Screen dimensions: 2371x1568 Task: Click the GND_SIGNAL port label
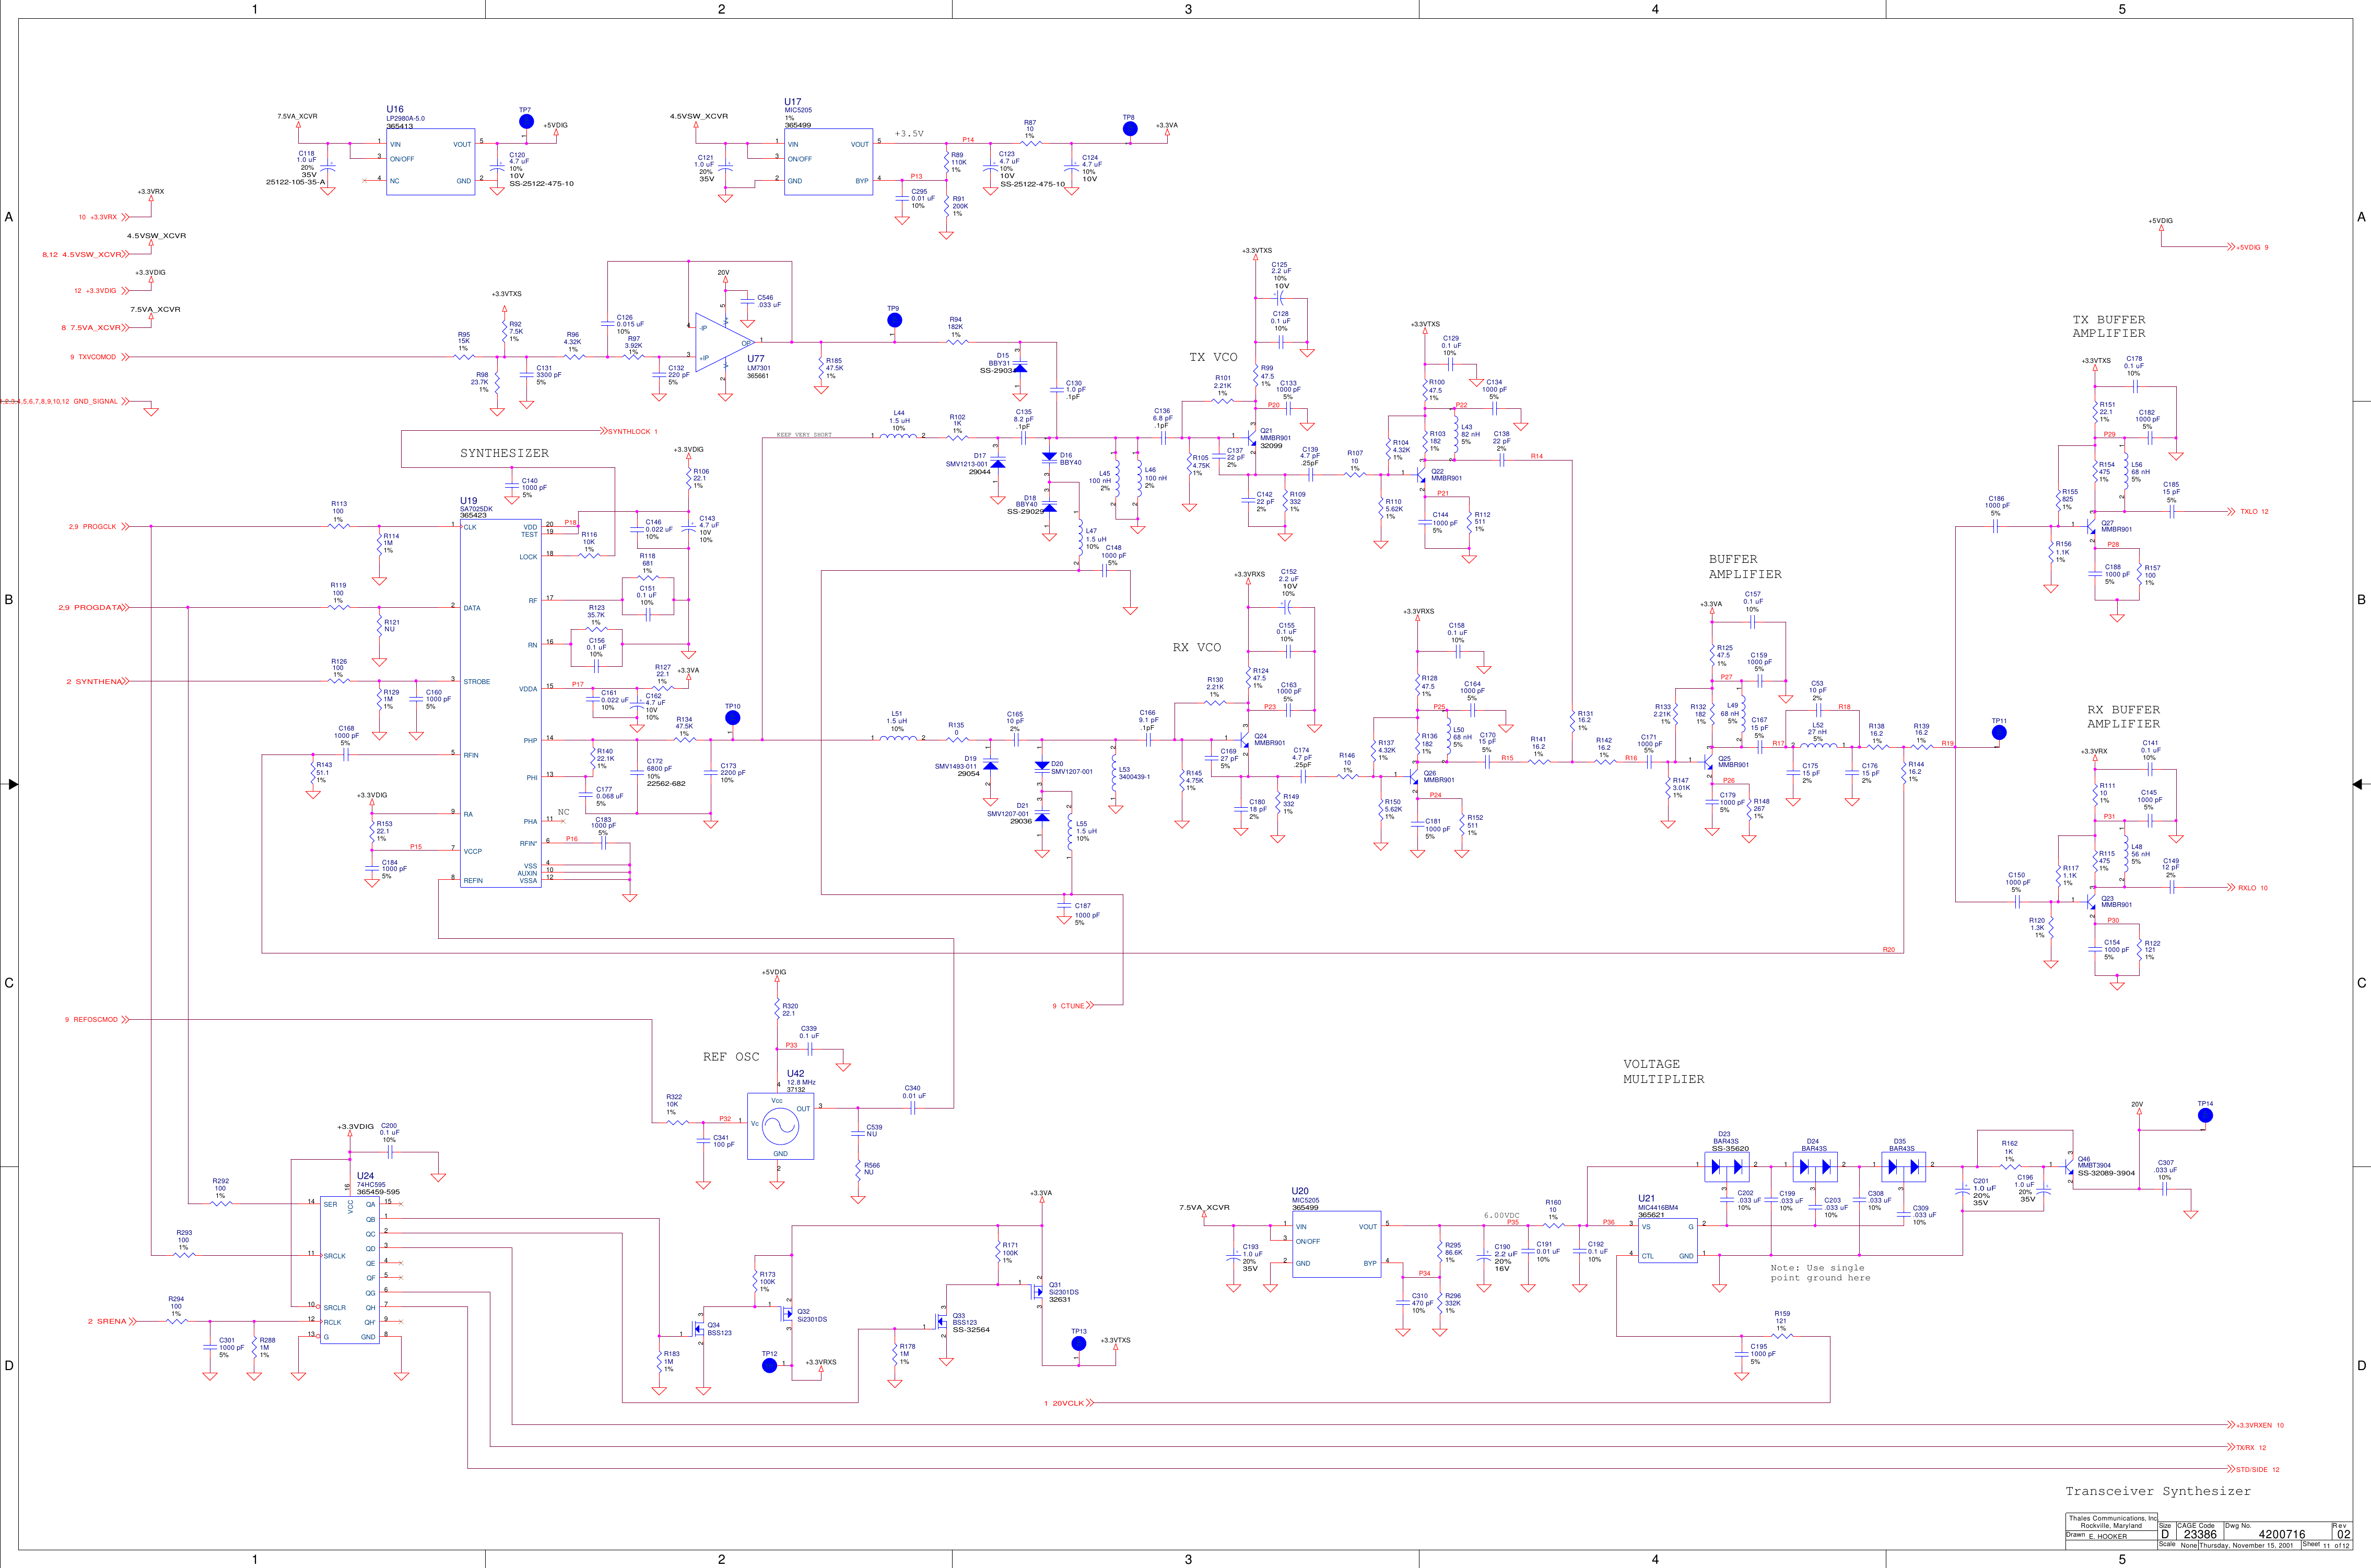click(64, 402)
